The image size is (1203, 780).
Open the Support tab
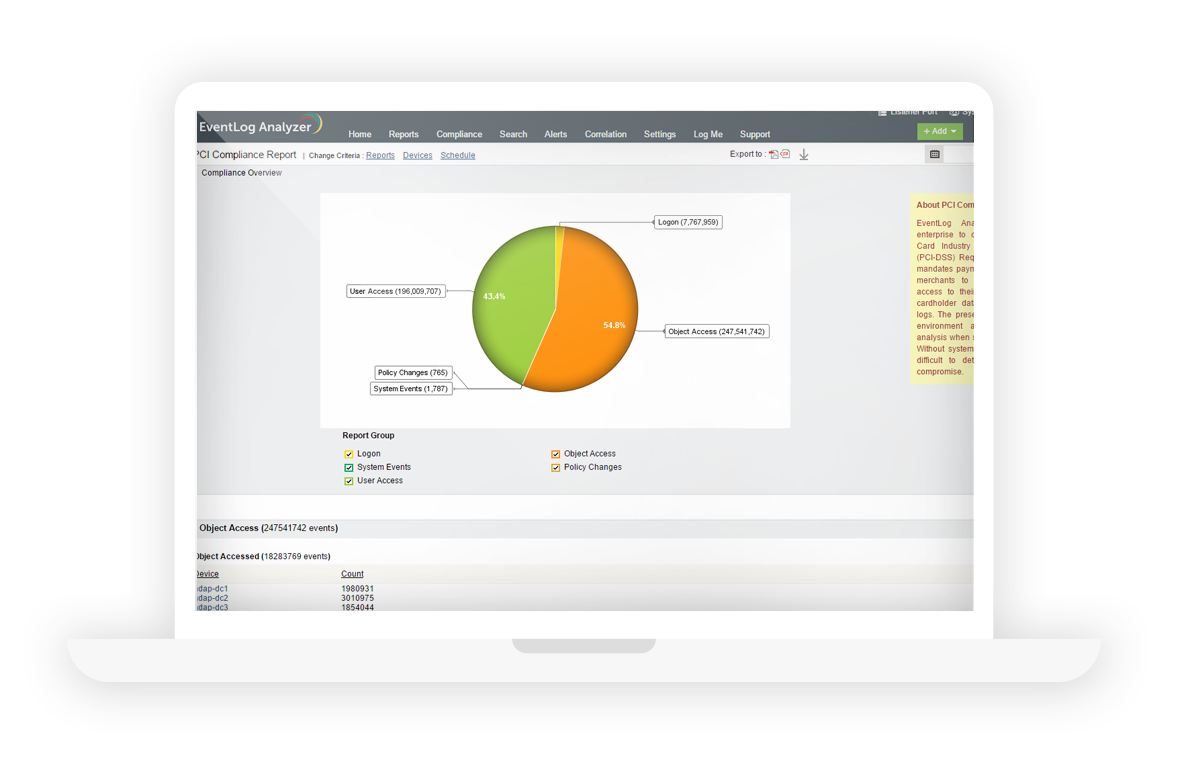[755, 134]
